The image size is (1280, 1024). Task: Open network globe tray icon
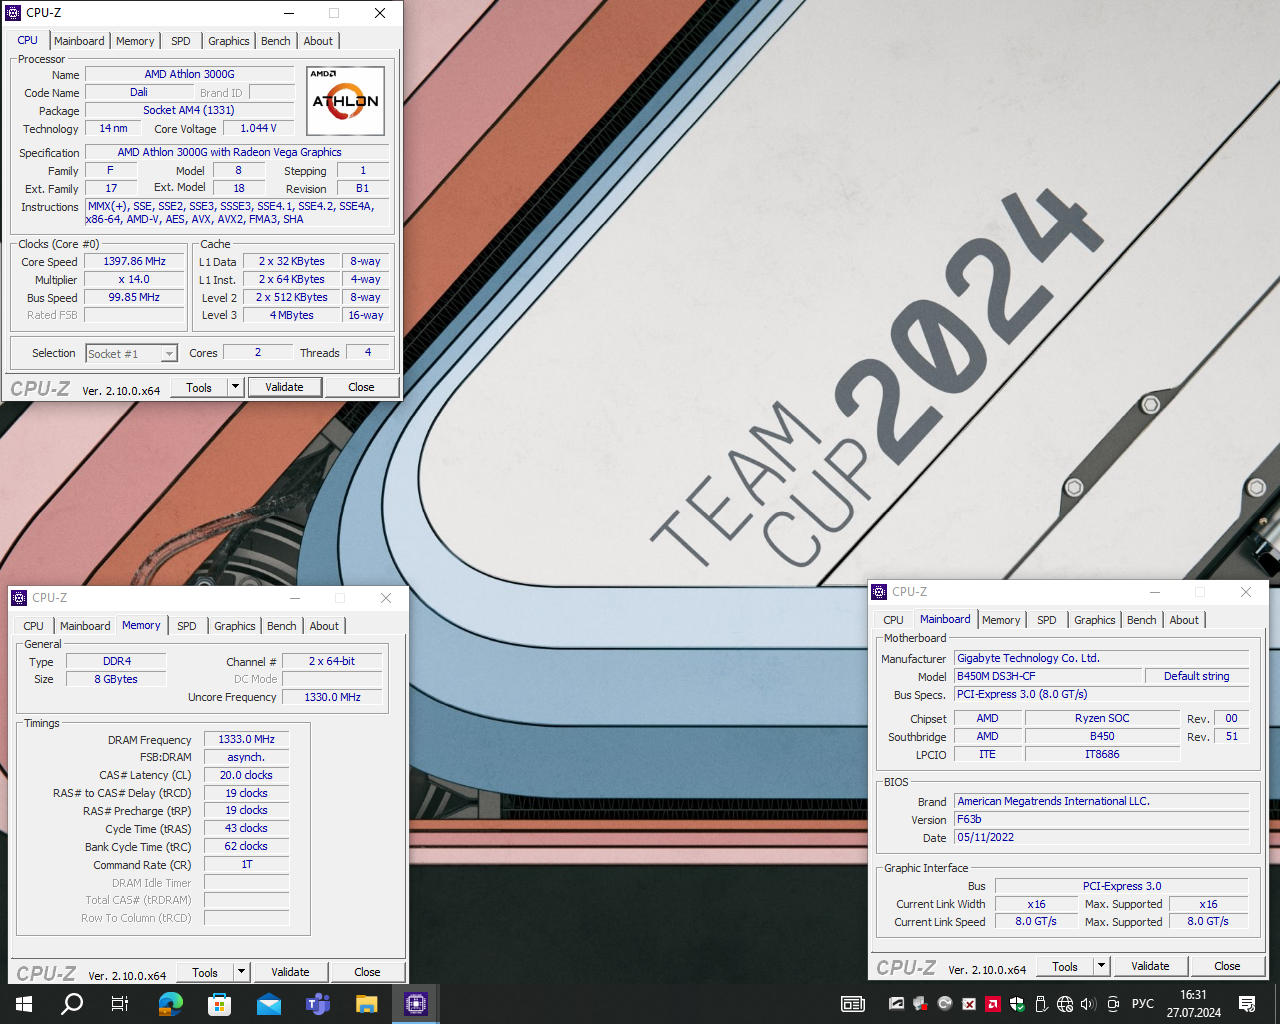[1065, 1004]
